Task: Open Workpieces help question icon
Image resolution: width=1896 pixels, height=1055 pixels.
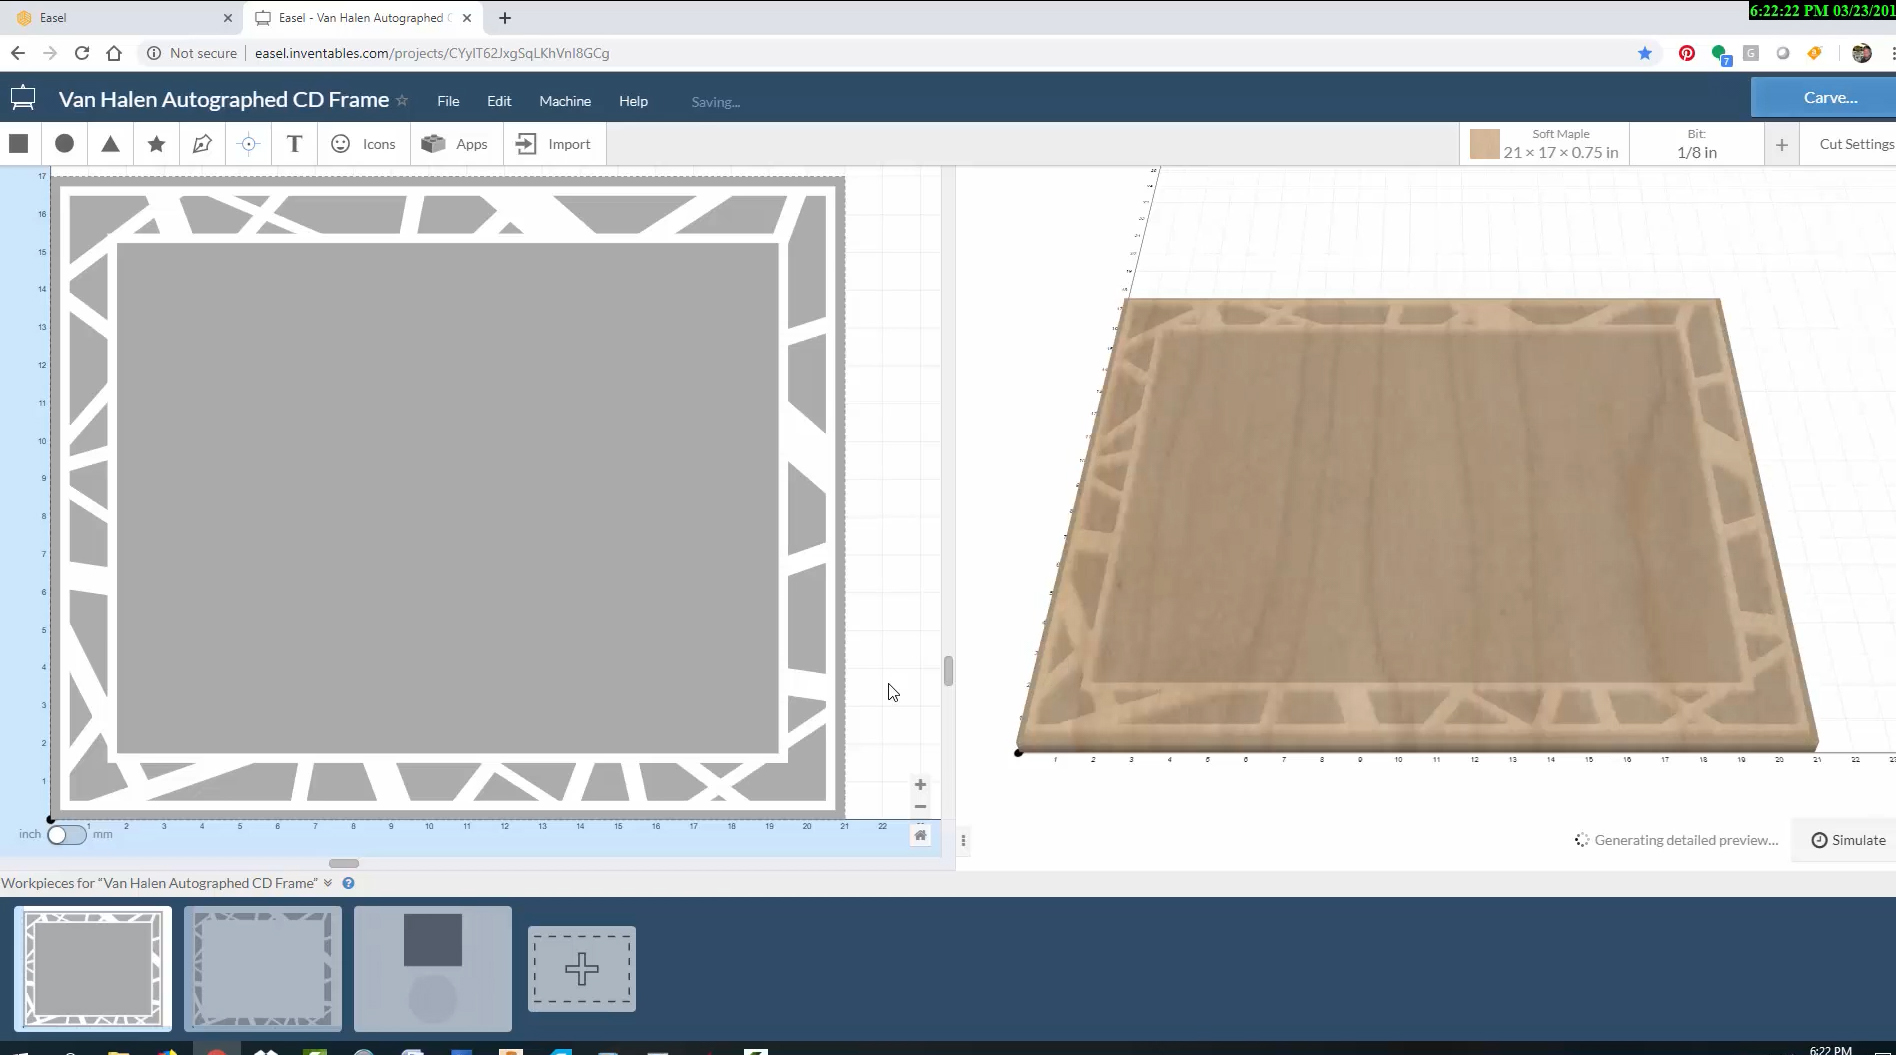Action: 348,883
